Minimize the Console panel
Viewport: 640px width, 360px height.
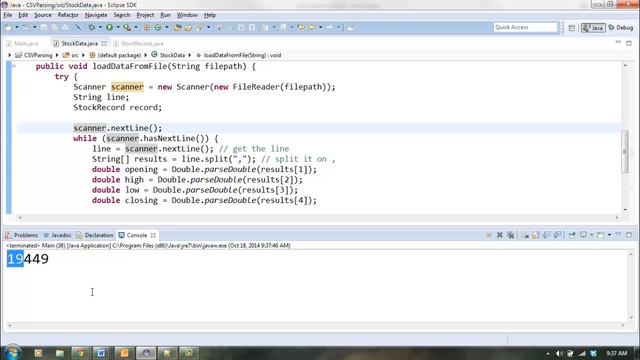pos(618,235)
